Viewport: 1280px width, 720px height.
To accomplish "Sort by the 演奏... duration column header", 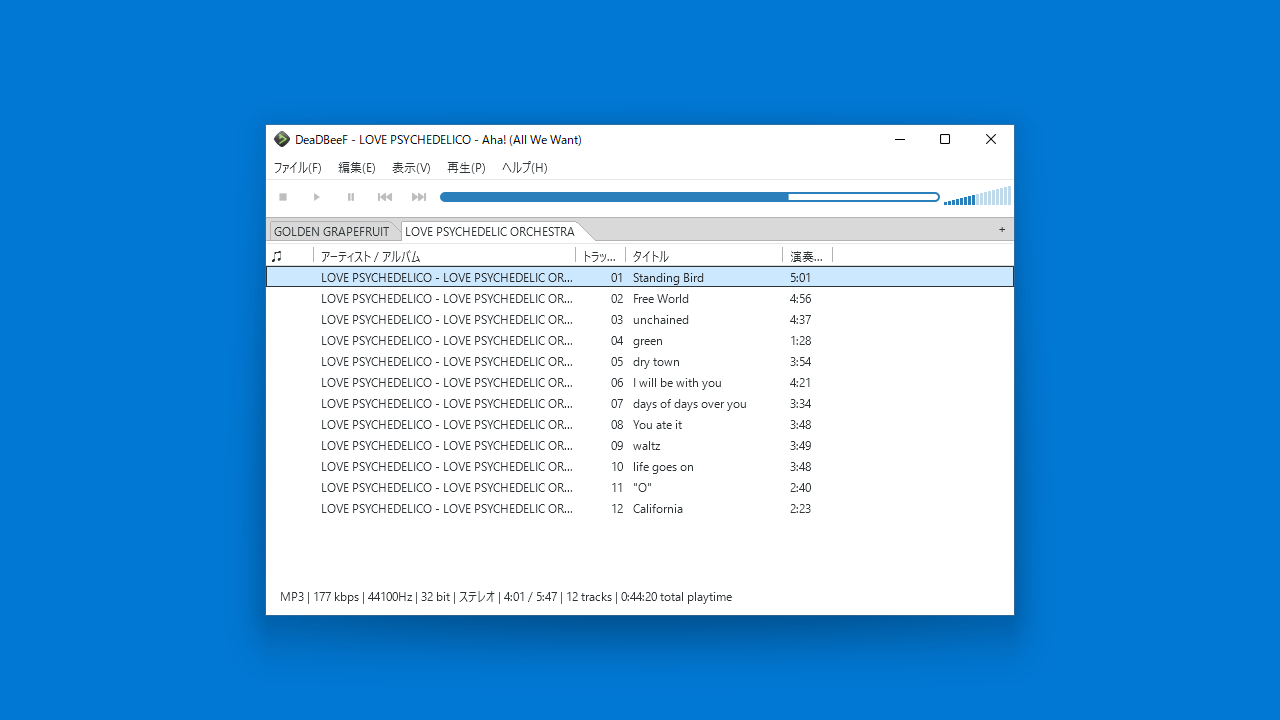I will coord(808,256).
